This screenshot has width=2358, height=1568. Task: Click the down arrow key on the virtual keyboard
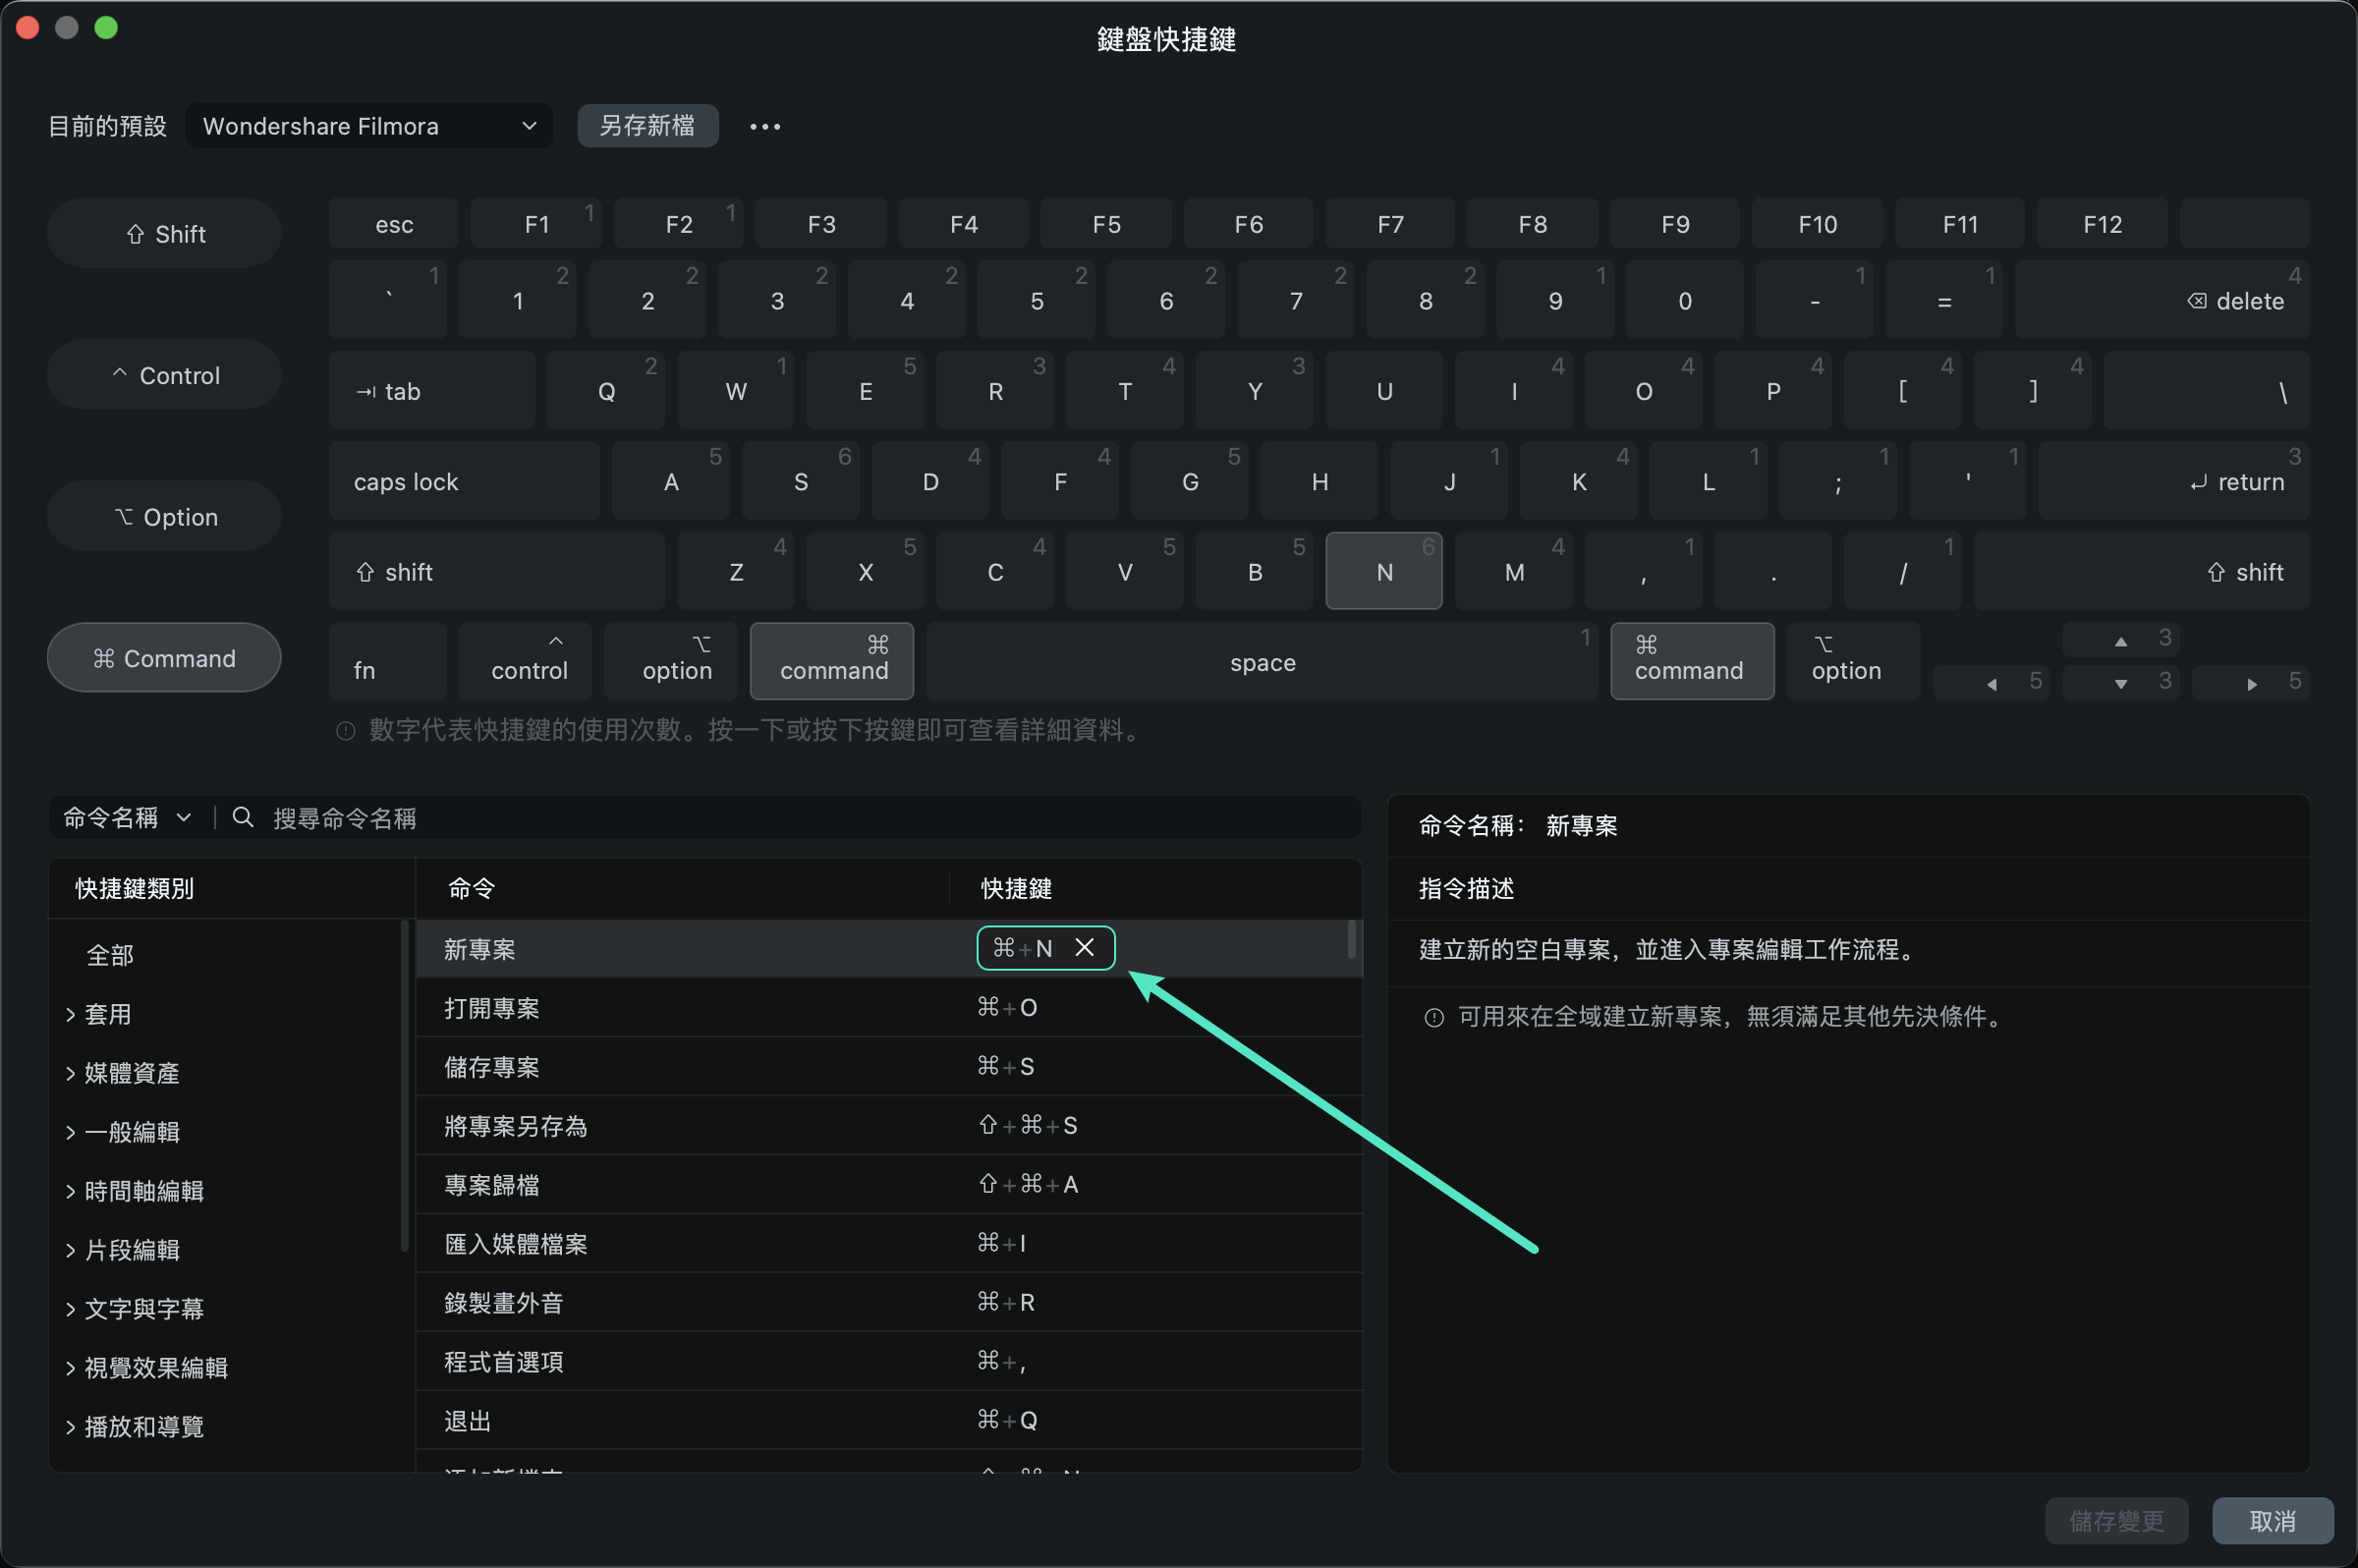pos(2120,683)
